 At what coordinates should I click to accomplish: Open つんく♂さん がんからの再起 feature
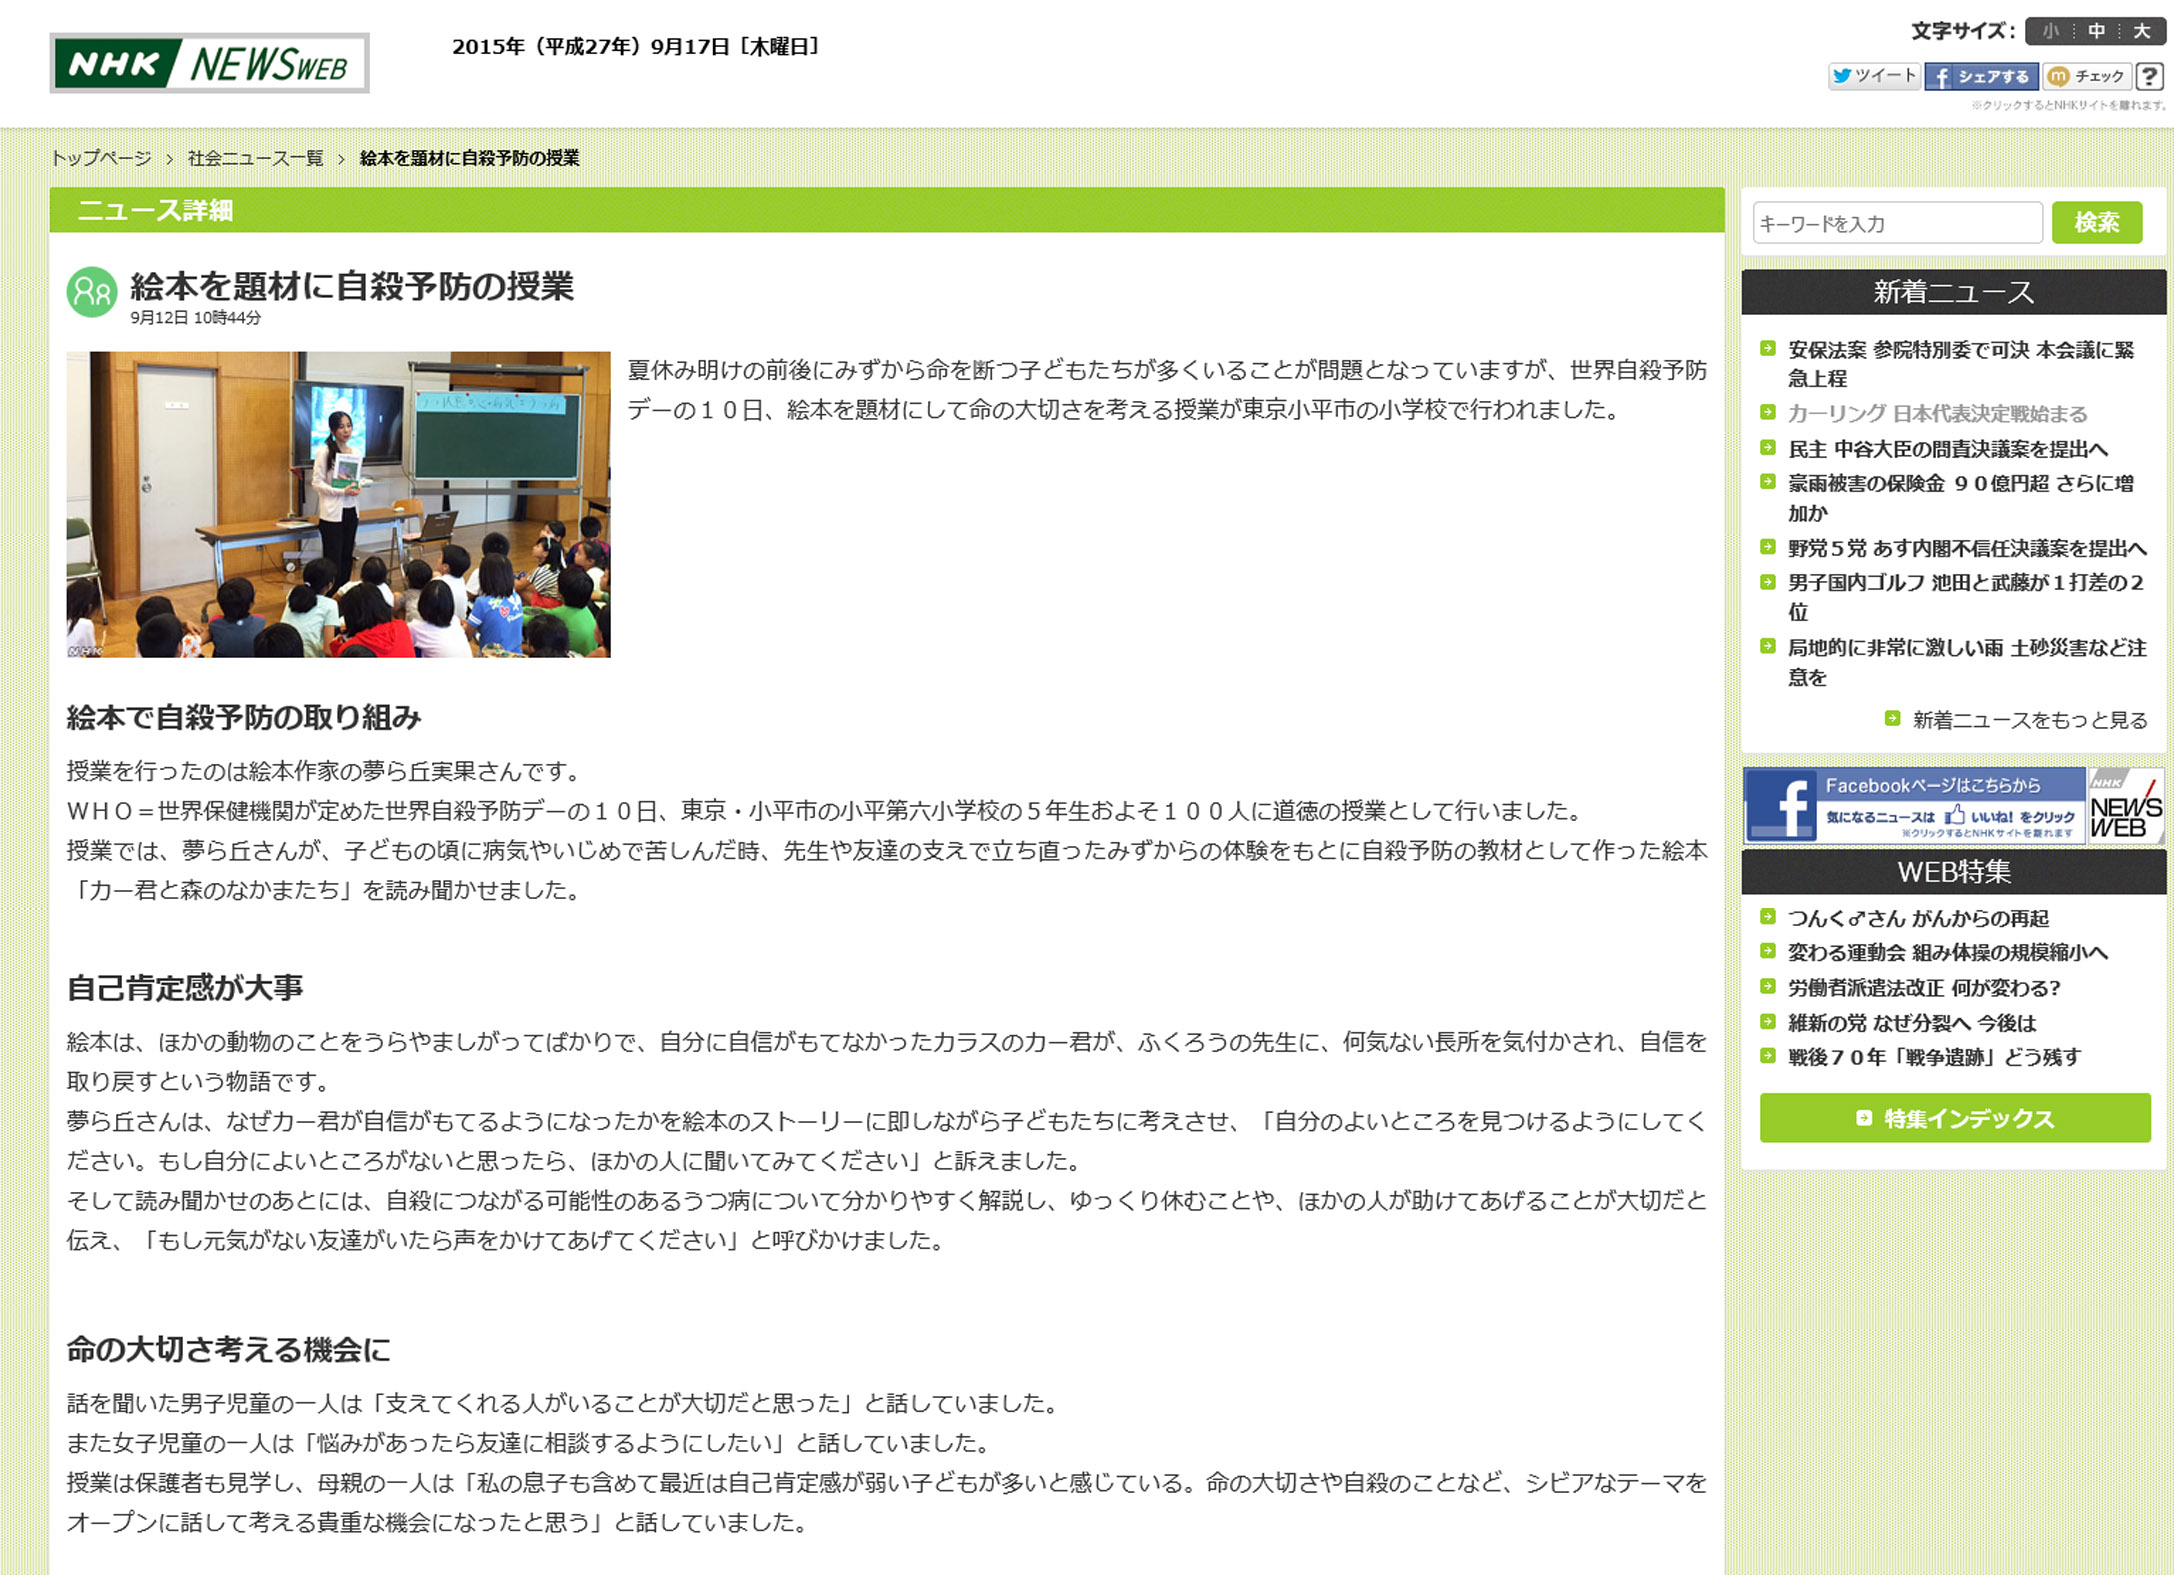pos(1918,918)
